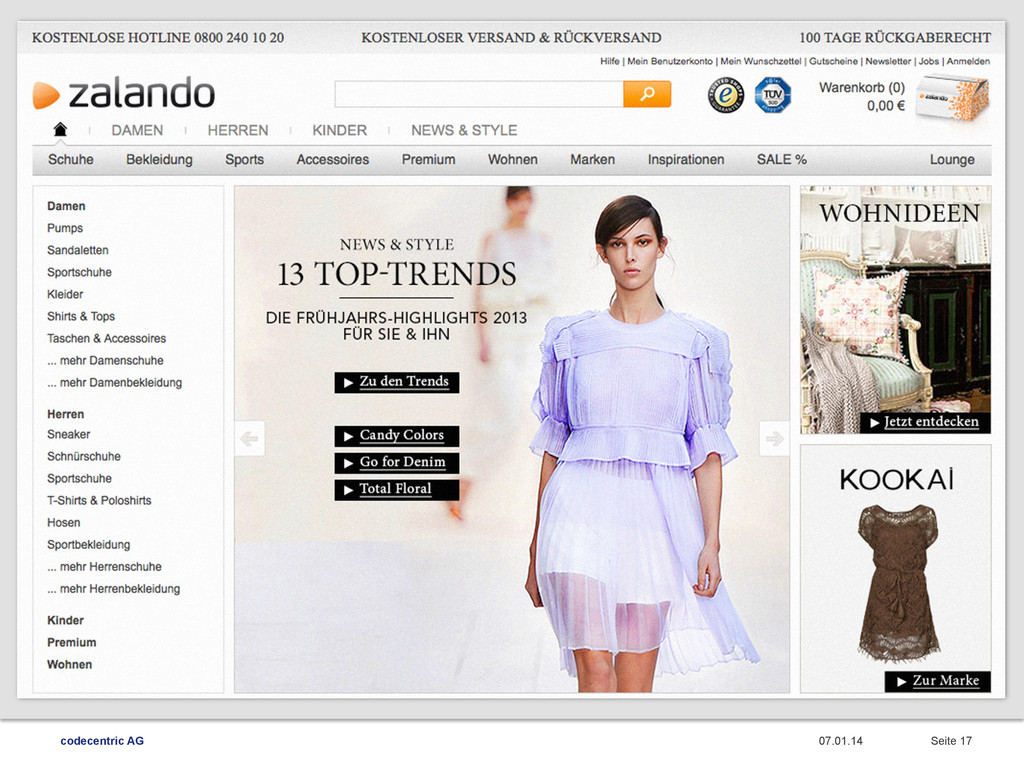Click the Zu den Trends button
1024x768 pixels.
coord(396,382)
